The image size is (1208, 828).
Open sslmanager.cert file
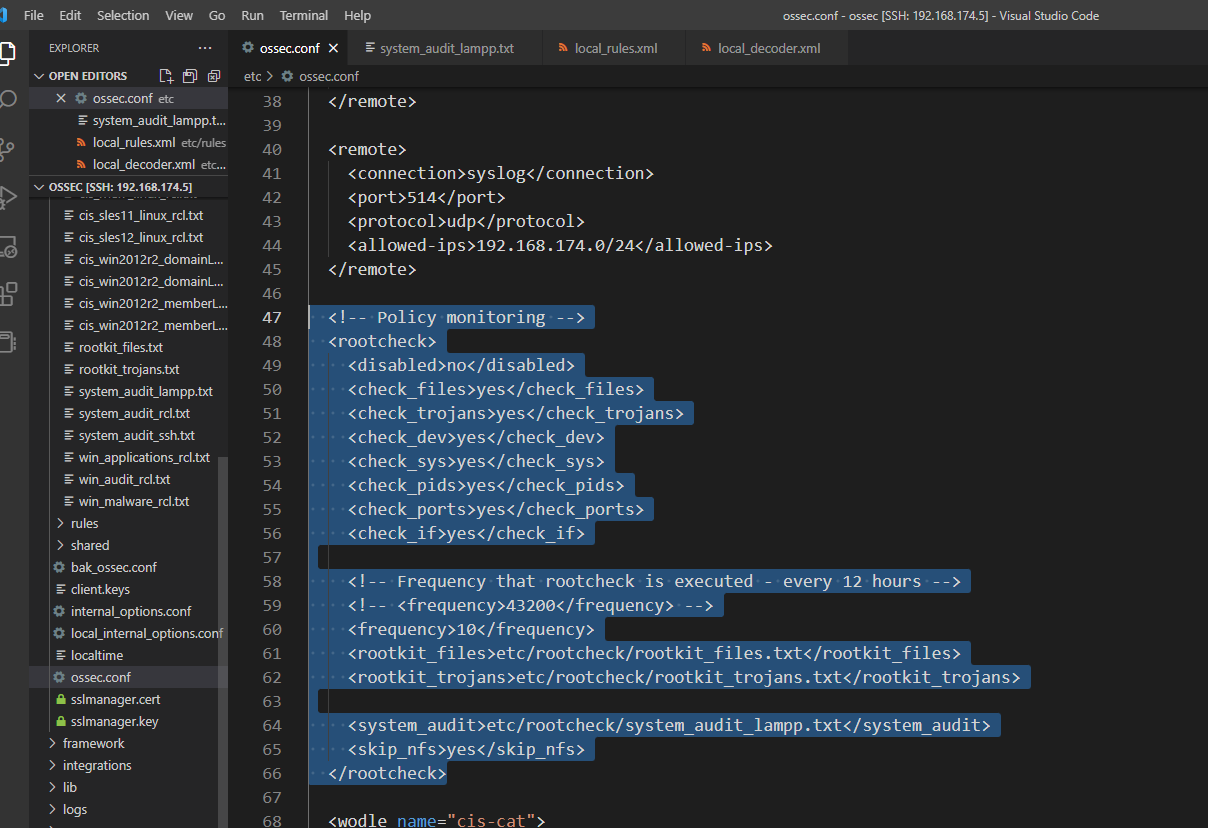click(x=115, y=699)
